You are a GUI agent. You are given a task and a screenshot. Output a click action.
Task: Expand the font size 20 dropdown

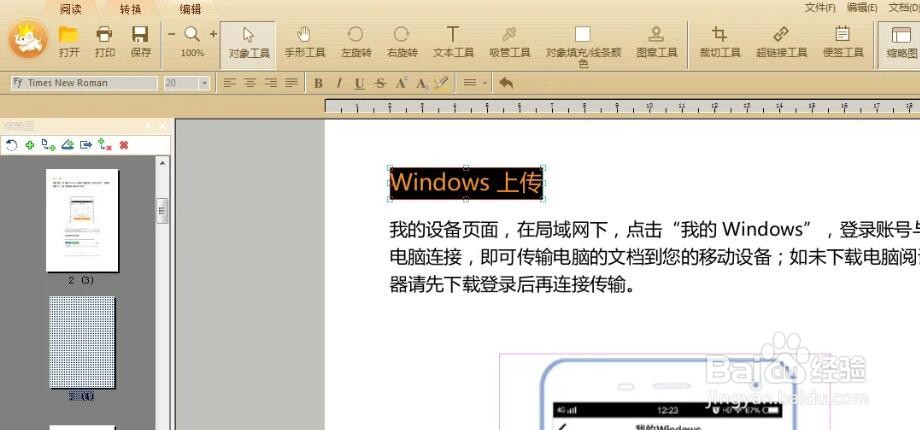204,83
